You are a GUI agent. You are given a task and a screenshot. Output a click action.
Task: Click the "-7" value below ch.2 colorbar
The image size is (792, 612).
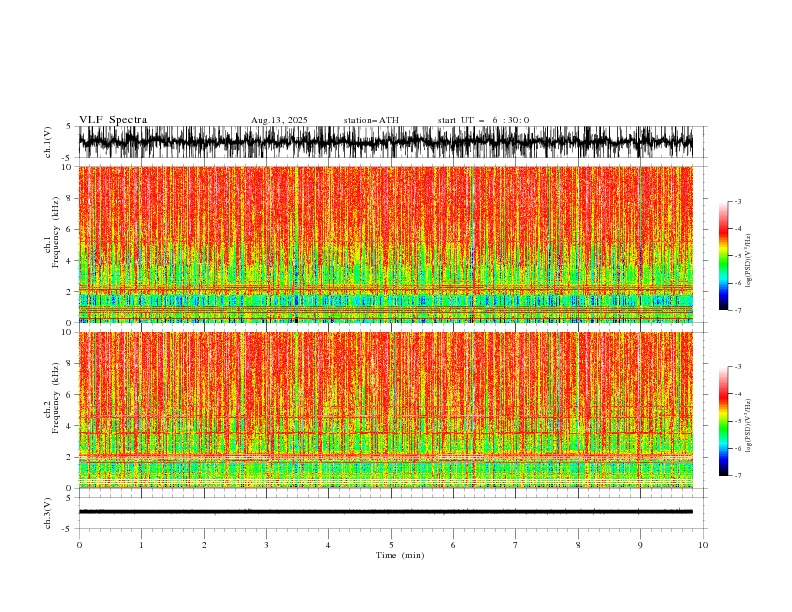[738, 476]
